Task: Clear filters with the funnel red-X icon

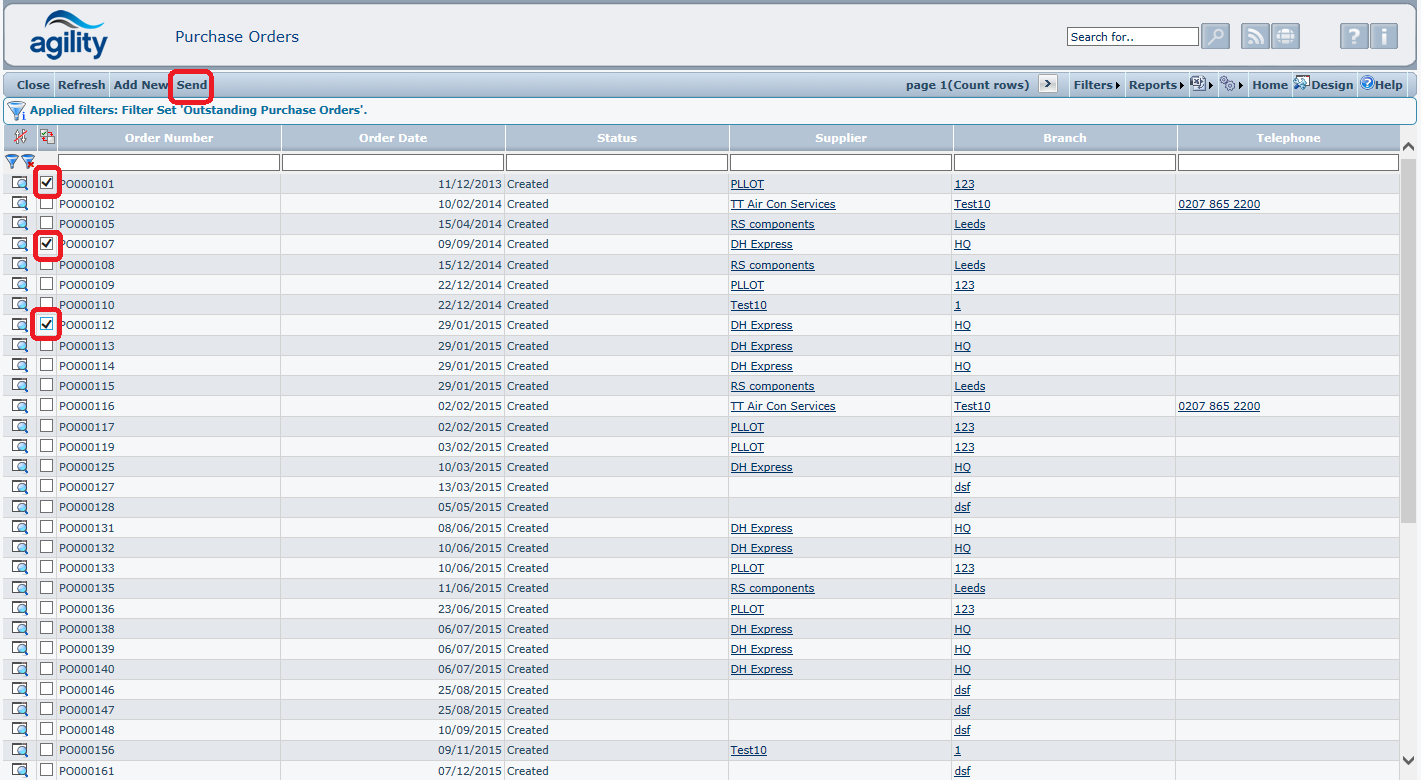Action: click(29, 161)
